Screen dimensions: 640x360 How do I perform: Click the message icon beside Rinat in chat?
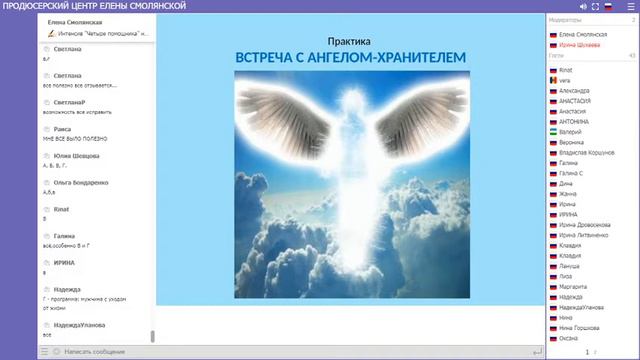47,209
